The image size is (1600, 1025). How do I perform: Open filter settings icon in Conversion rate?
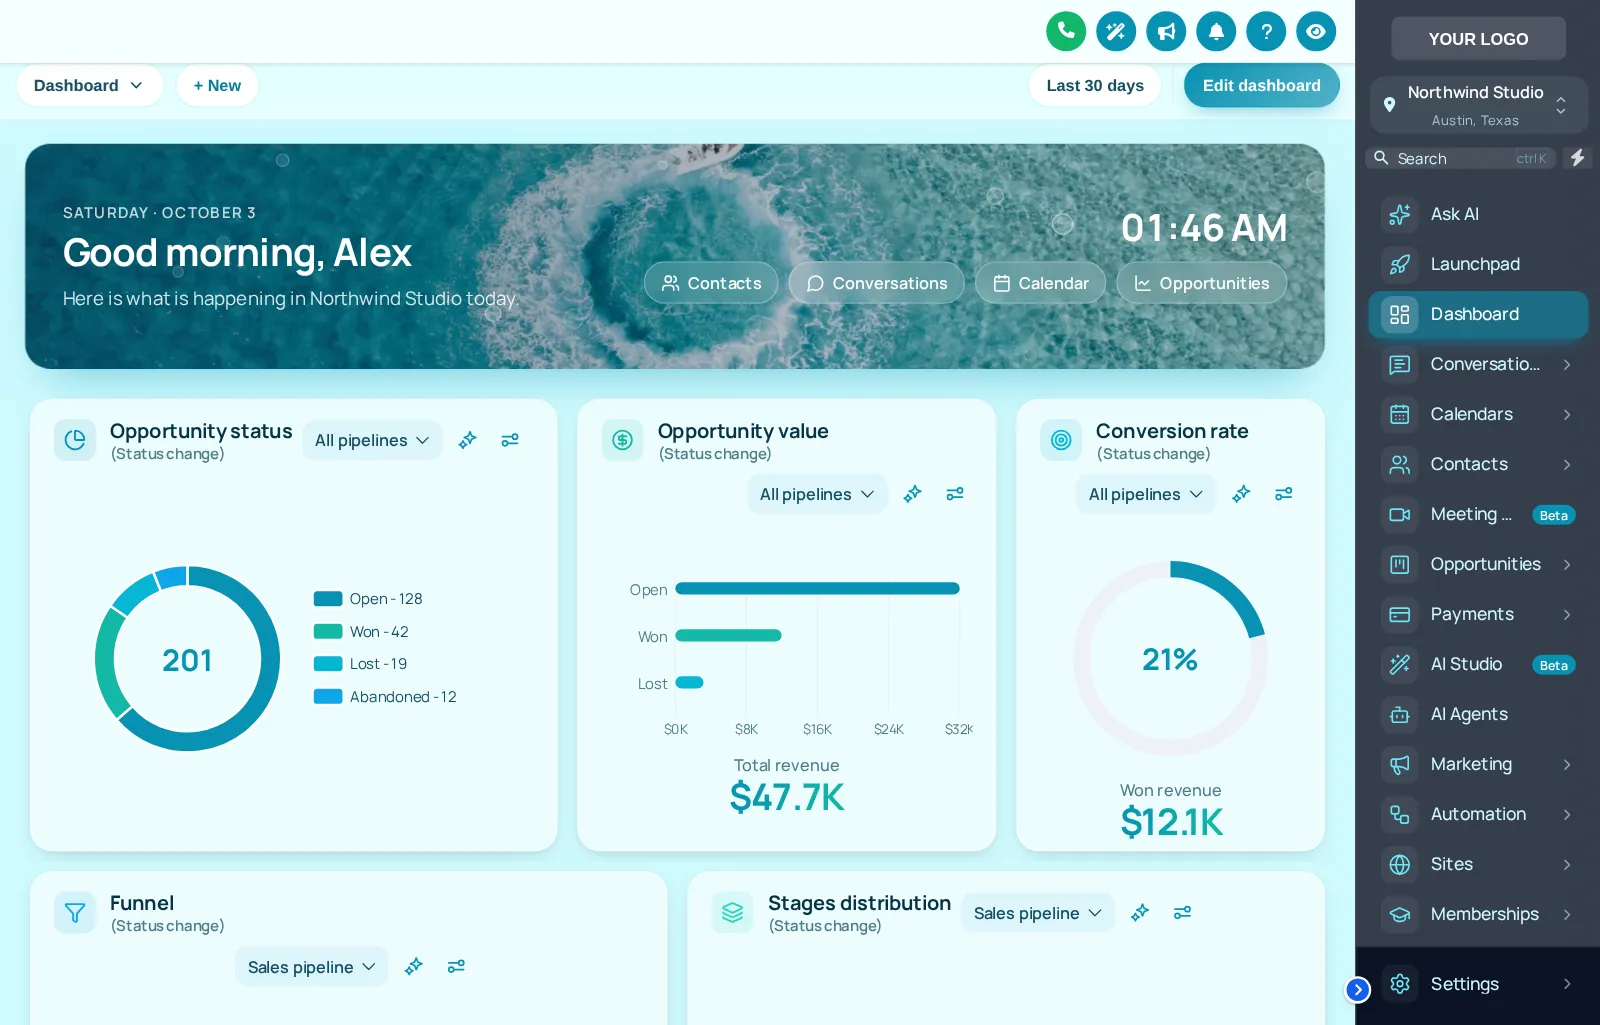[x=1284, y=494]
